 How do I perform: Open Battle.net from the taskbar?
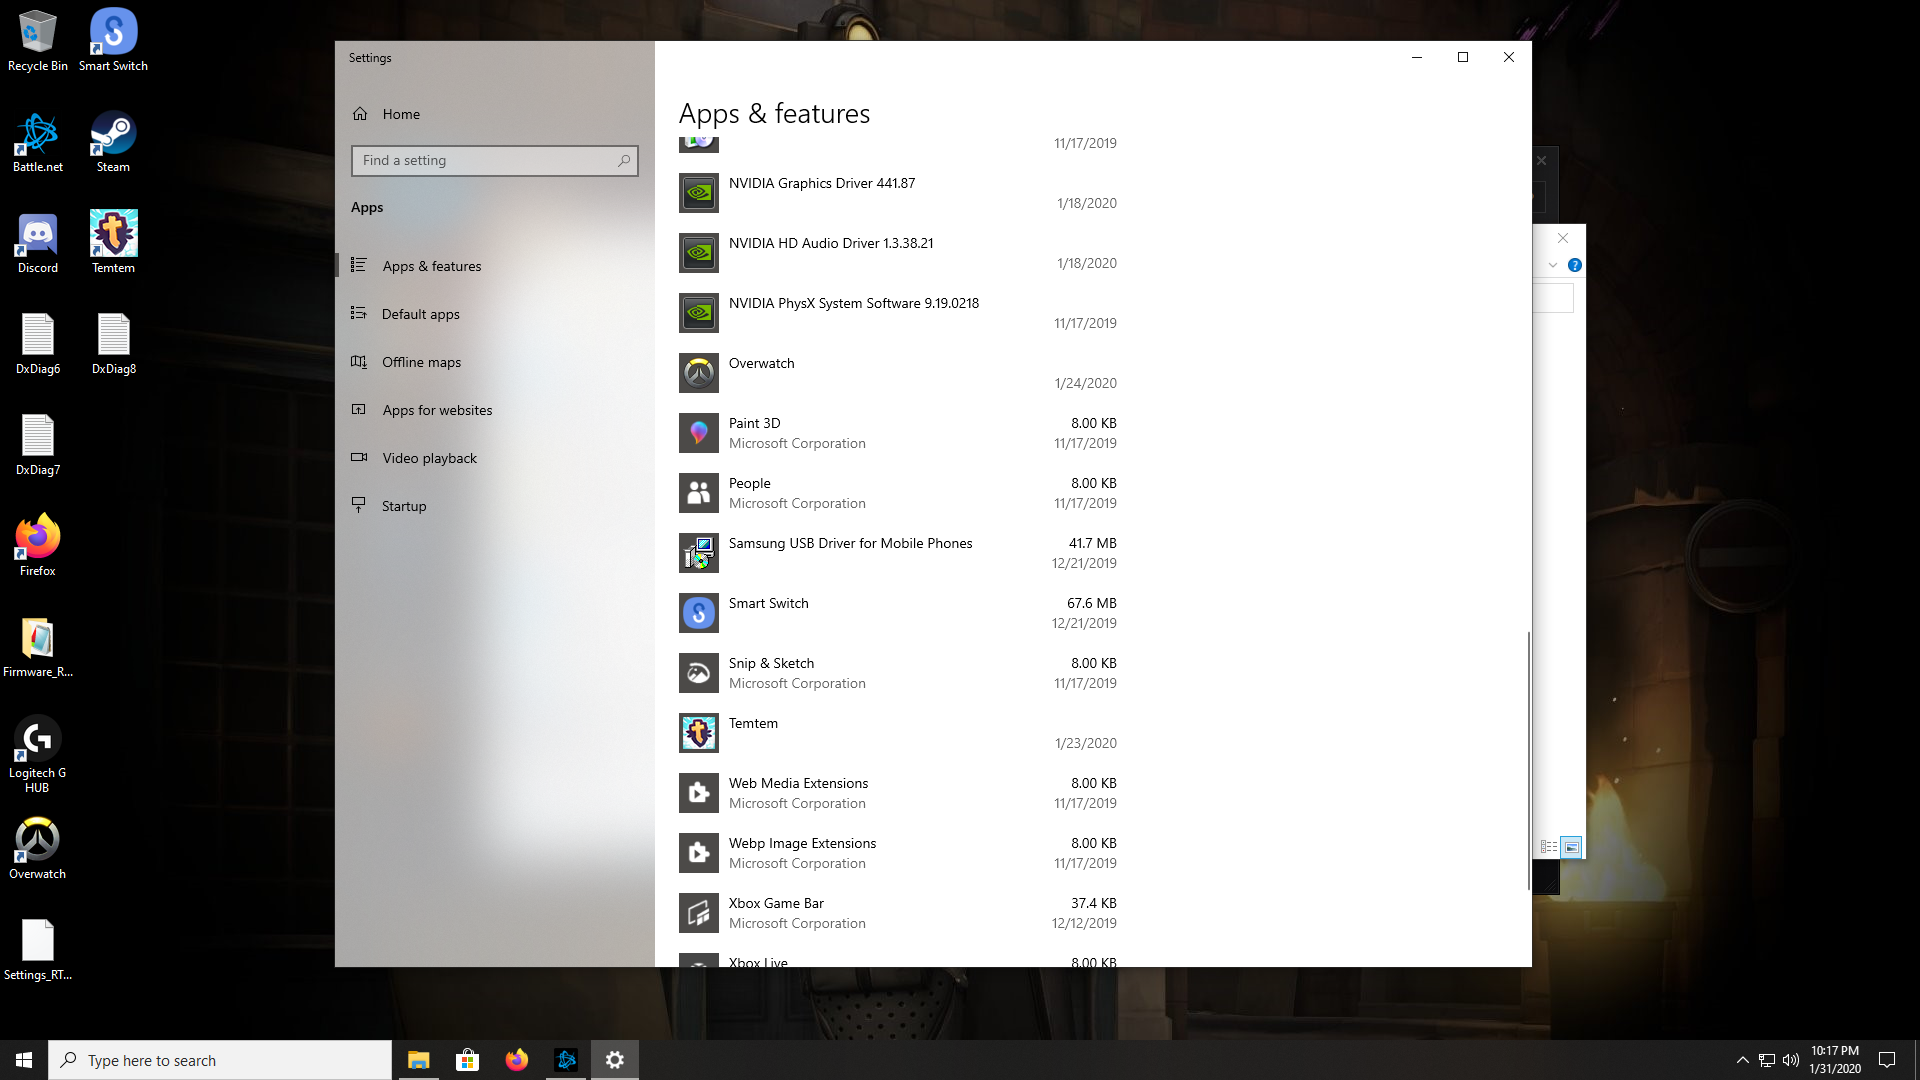[x=566, y=1060]
